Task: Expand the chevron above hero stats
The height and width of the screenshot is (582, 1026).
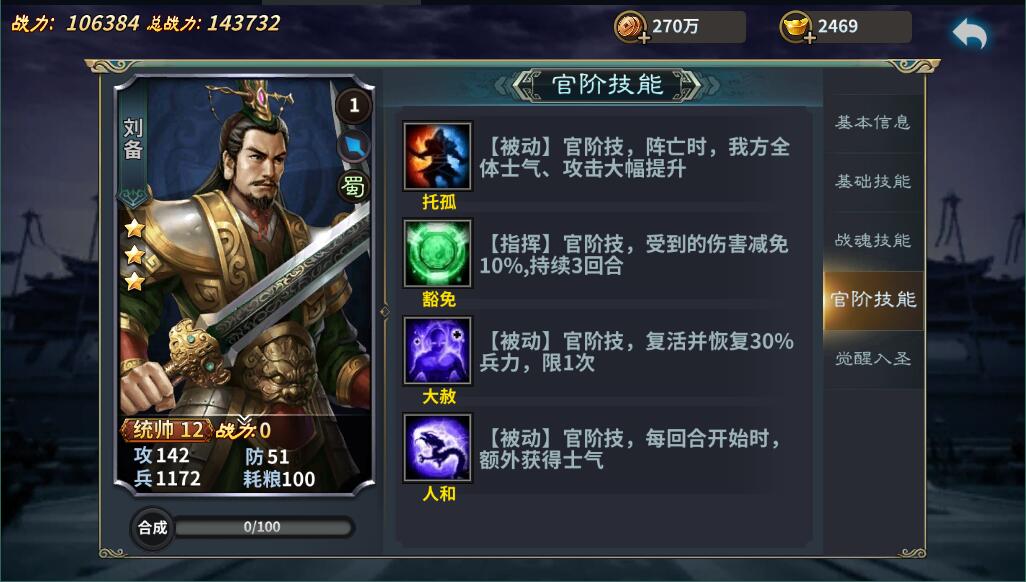Action: pyautogui.click(x=244, y=419)
